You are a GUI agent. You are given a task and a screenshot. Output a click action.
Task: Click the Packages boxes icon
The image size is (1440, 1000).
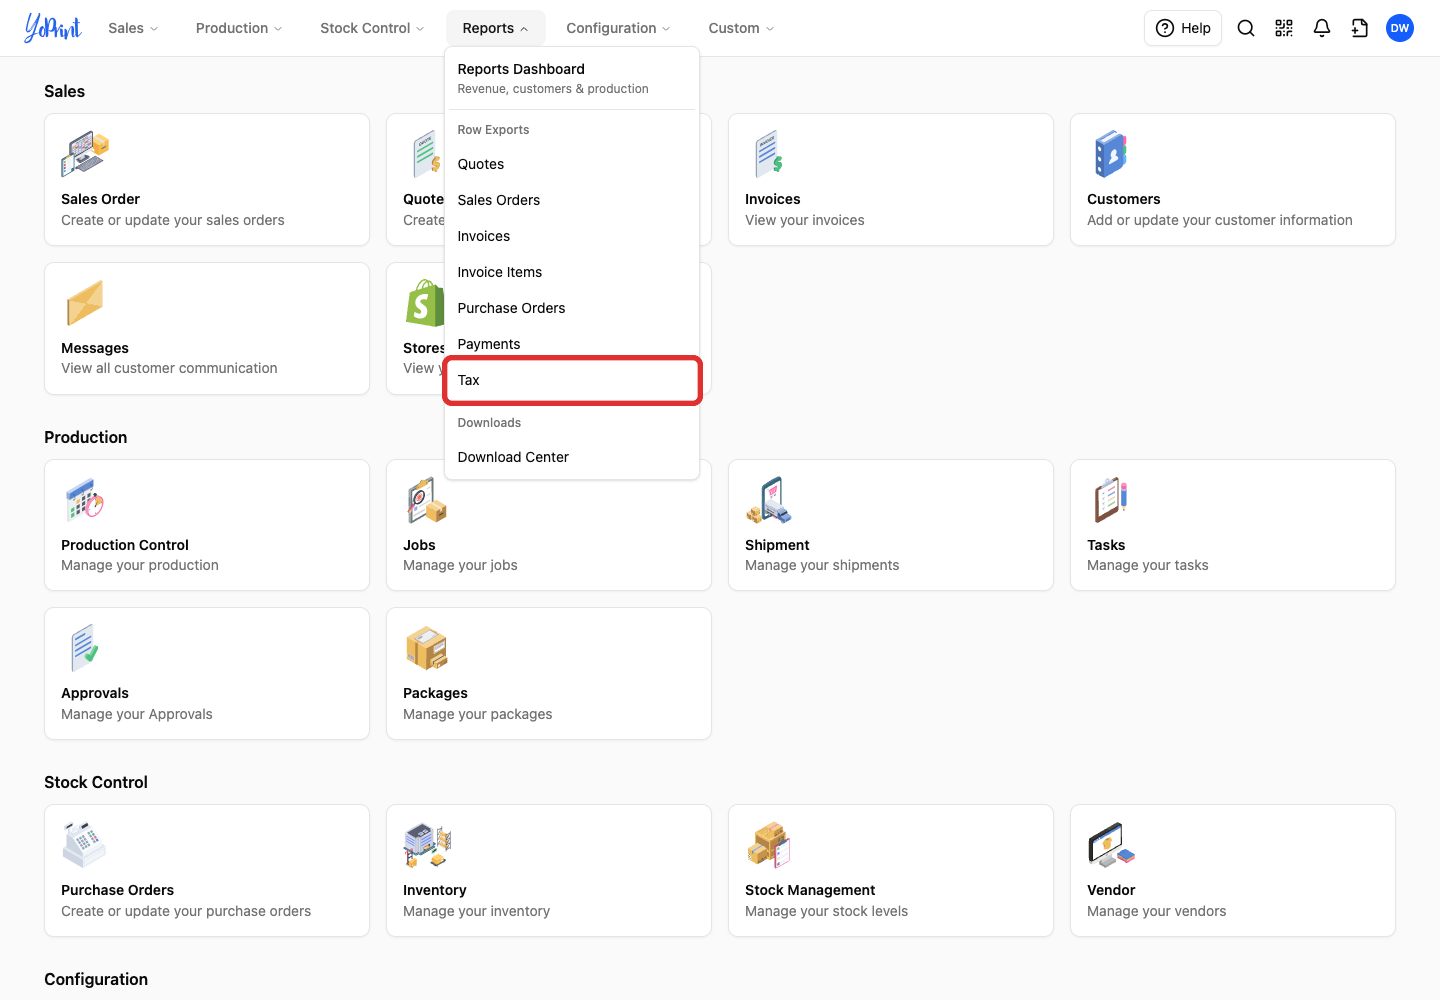pos(427,648)
